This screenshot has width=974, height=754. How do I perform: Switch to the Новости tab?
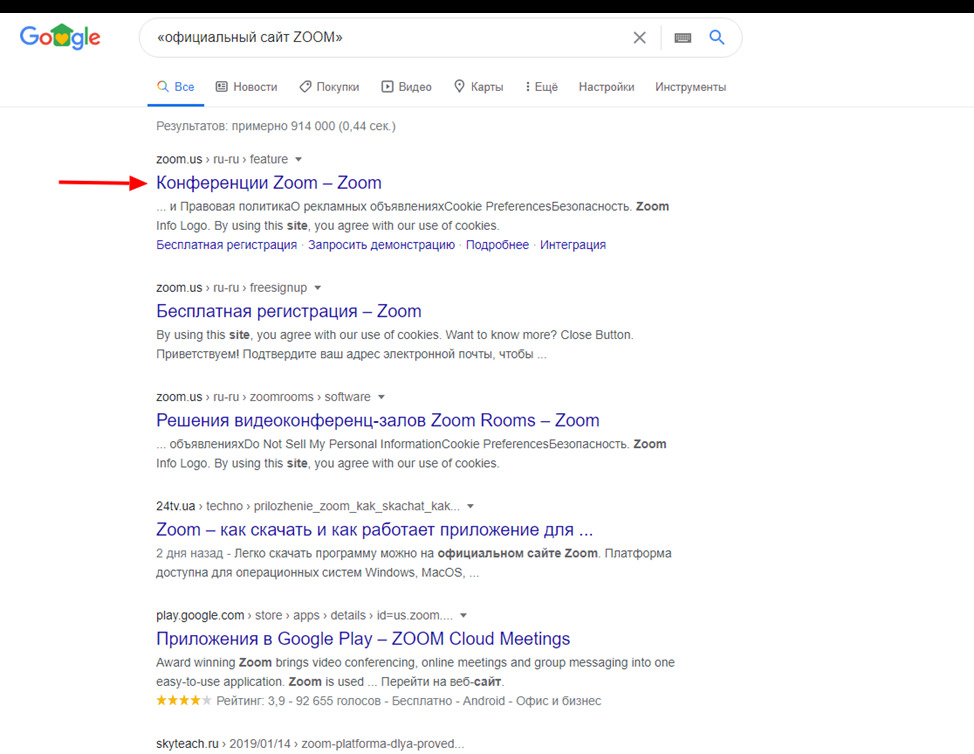click(247, 87)
